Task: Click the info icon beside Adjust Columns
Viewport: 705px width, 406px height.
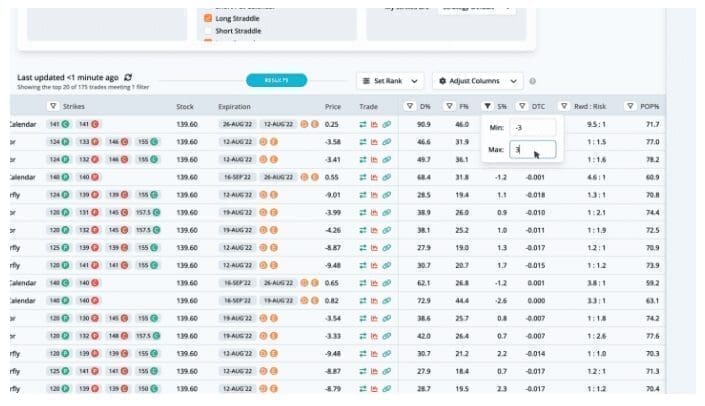Action: (533, 81)
